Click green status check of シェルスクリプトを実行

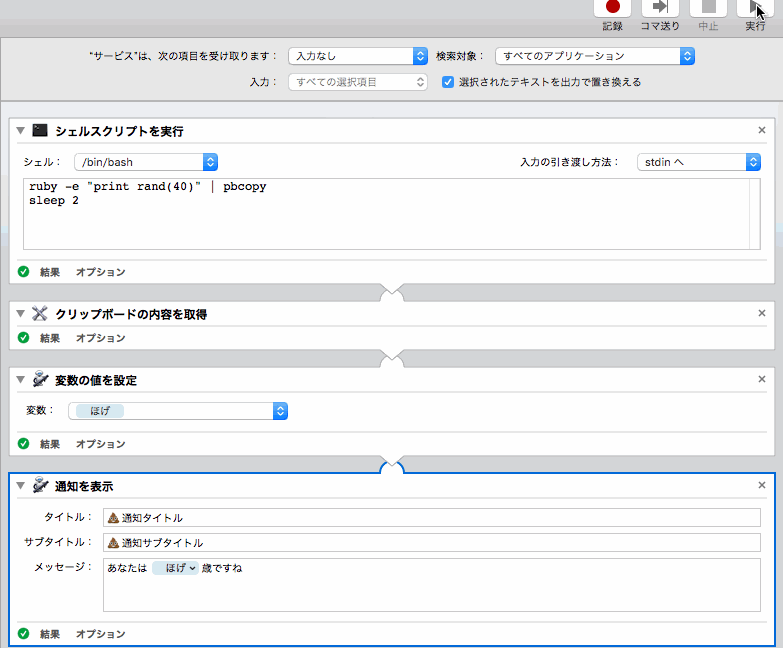[23, 272]
